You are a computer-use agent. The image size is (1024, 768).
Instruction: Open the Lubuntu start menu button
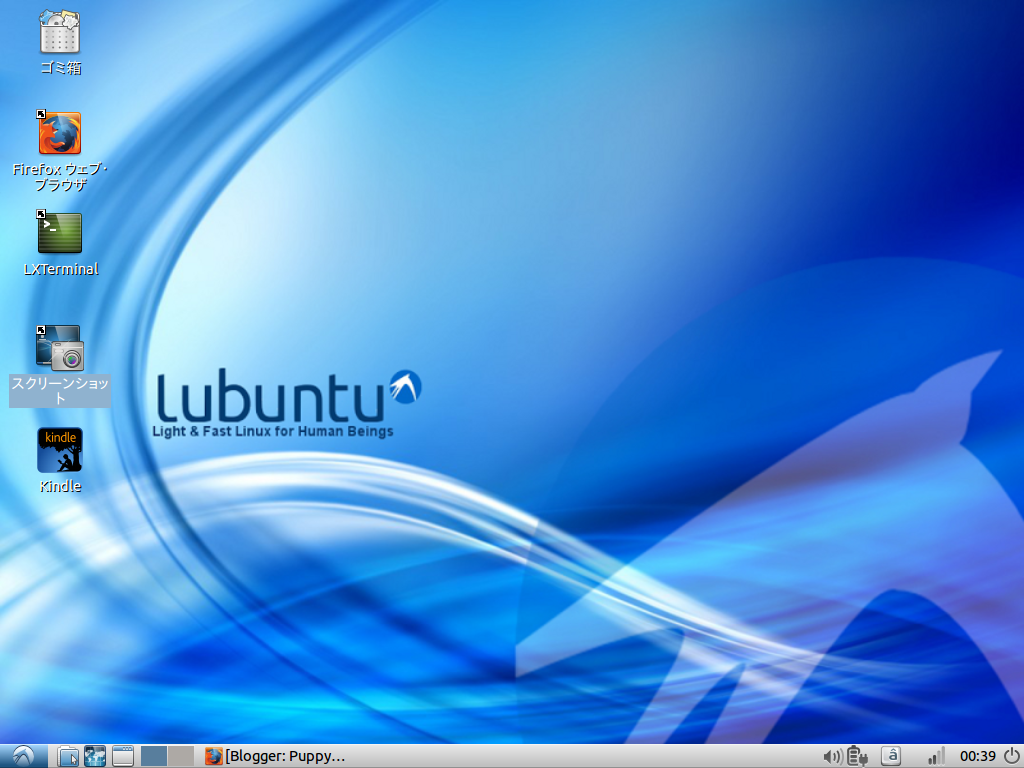[x=24, y=756]
